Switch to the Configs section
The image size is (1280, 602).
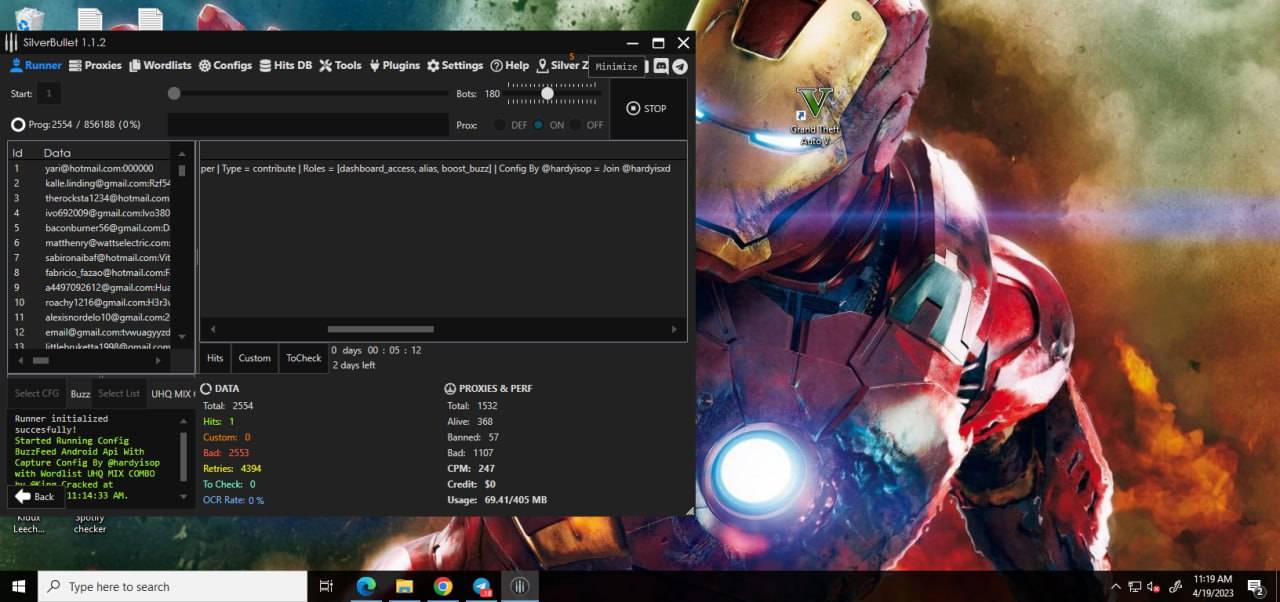point(225,66)
